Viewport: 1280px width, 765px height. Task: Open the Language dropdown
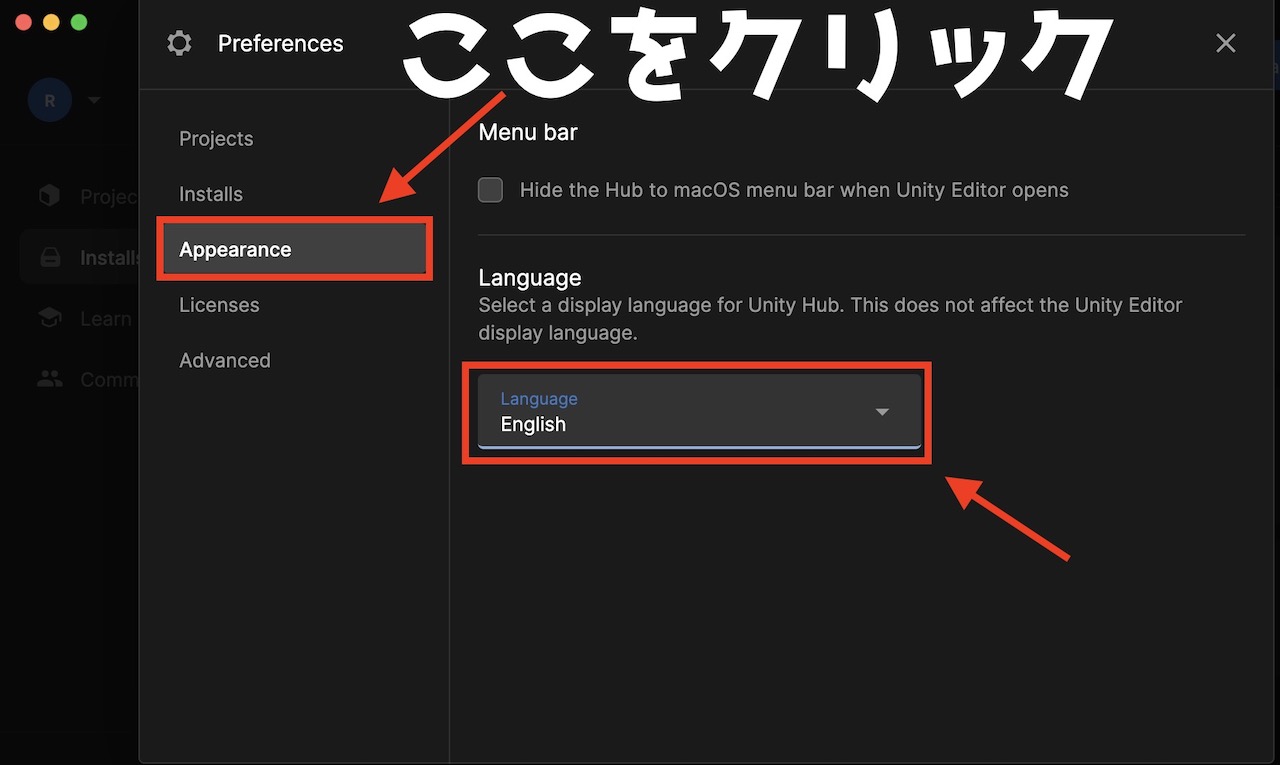pyautogui.click(x=698, y=411)
